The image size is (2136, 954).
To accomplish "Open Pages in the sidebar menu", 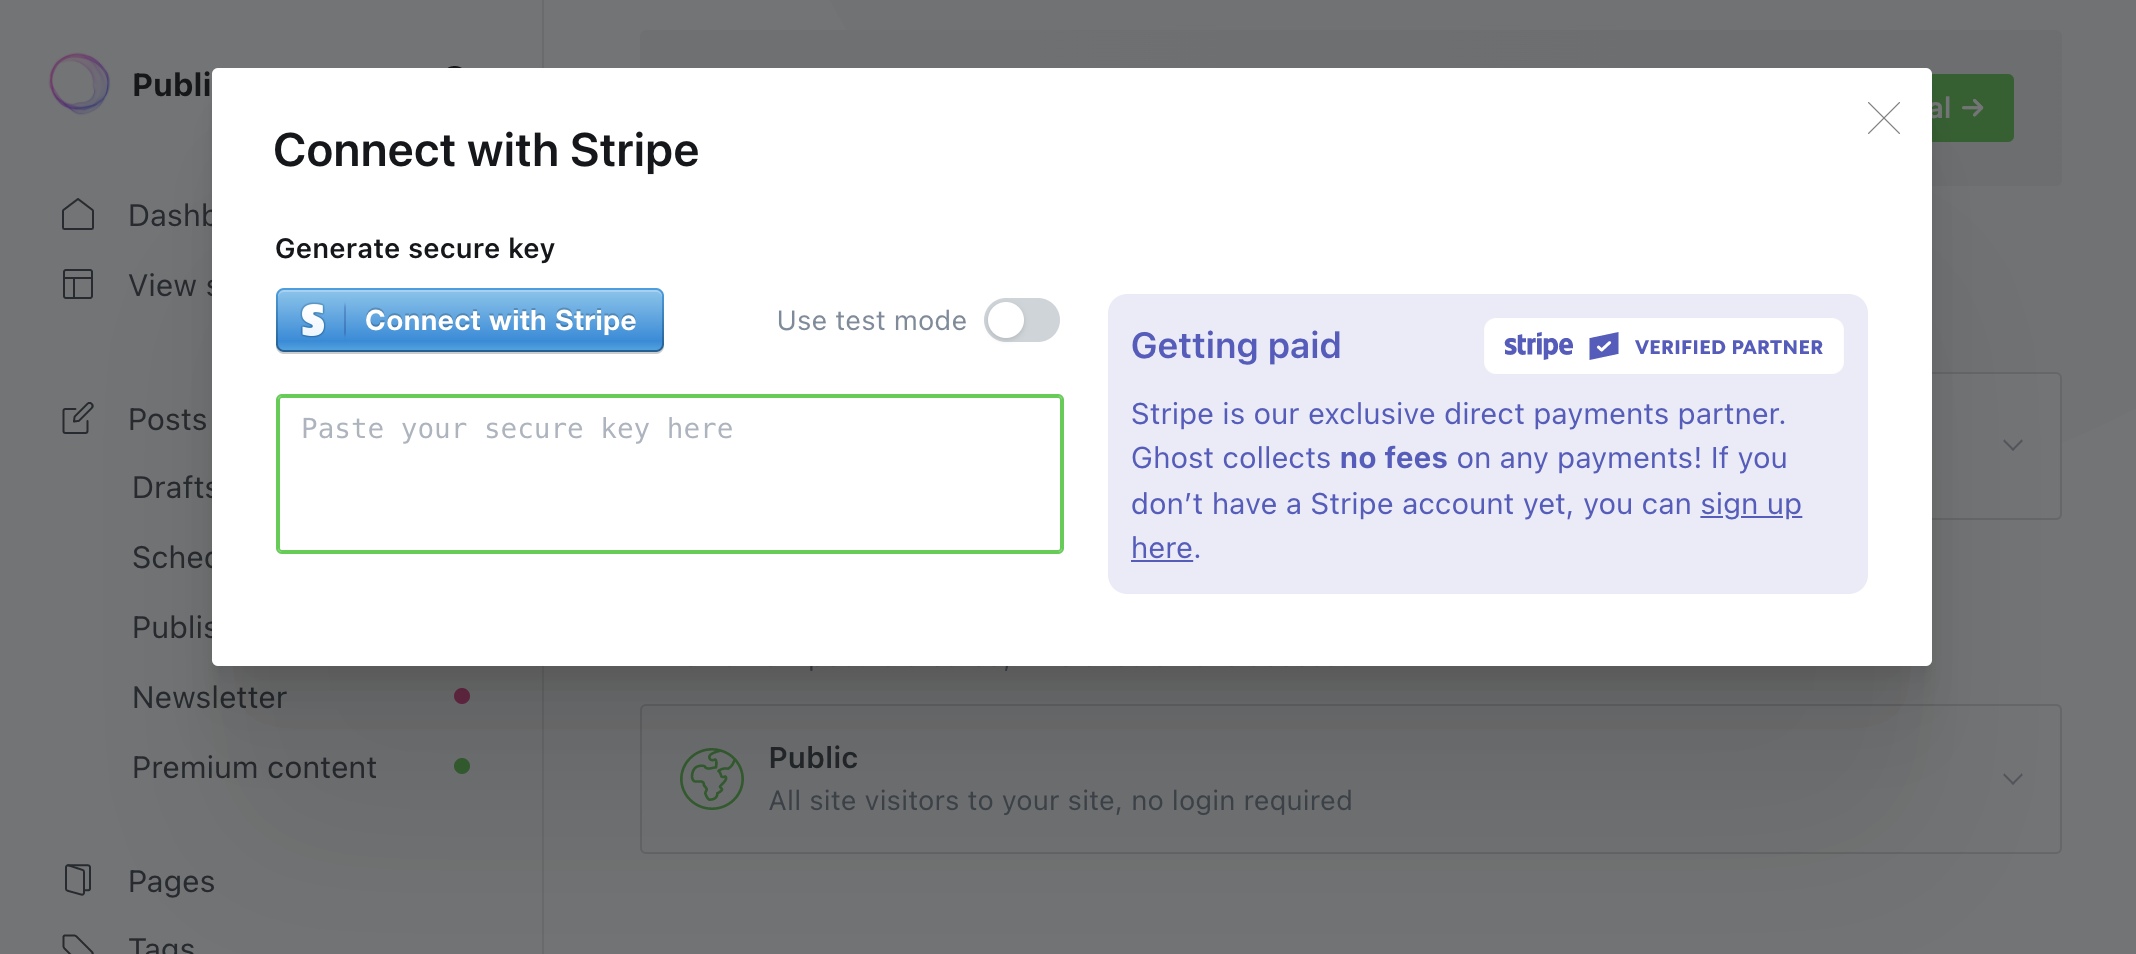I will click(171, 881).
